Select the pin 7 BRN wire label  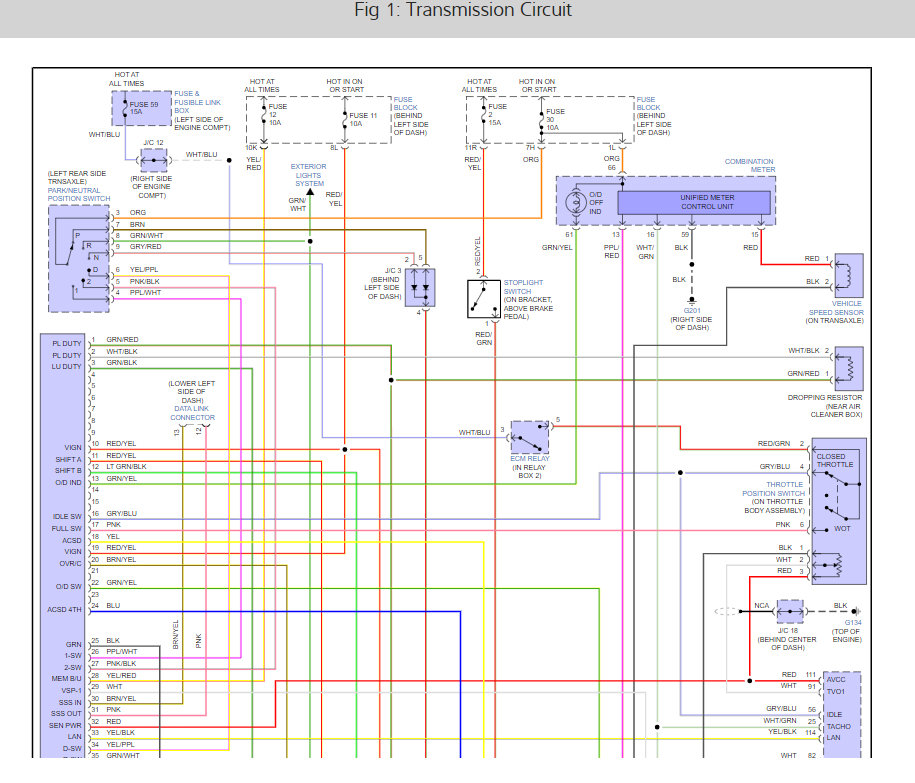(137, 225)
